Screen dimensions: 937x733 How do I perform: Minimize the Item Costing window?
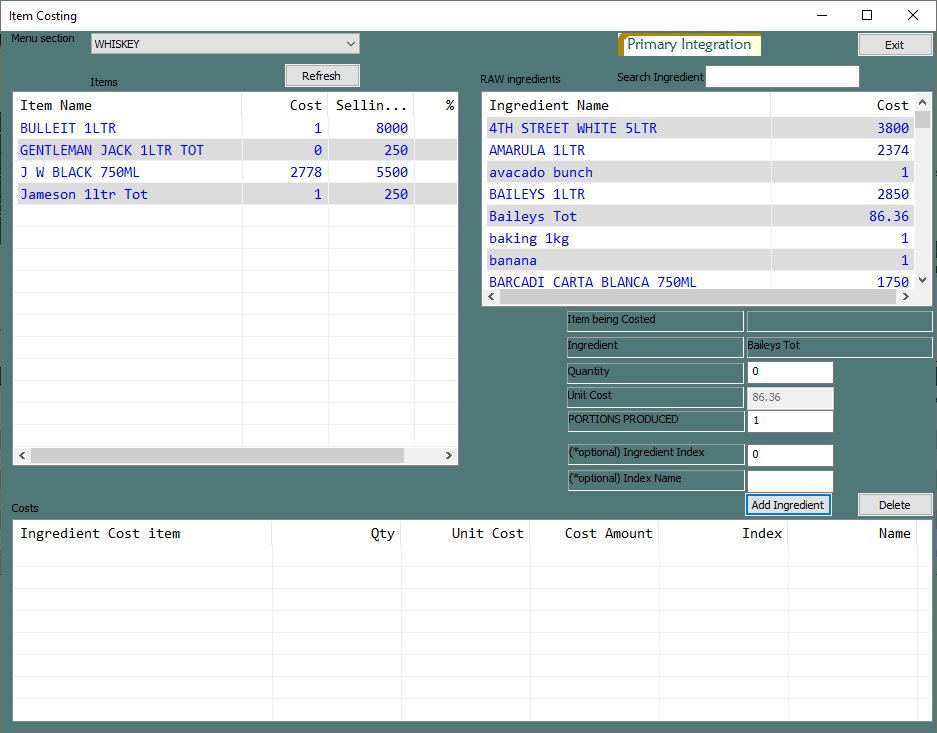coord(822,16)
